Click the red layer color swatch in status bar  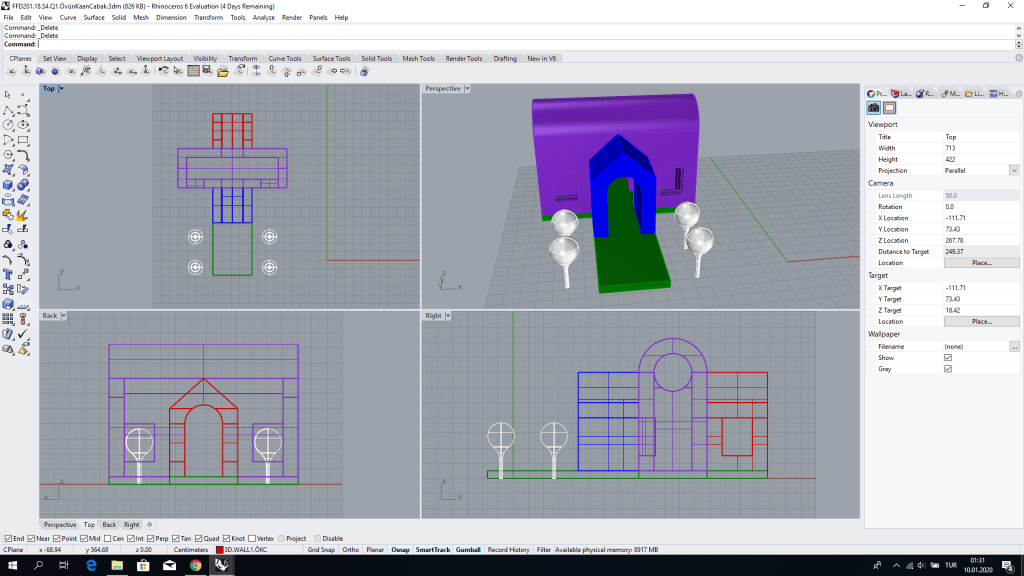pyautogui.click(x=219, y=550)
